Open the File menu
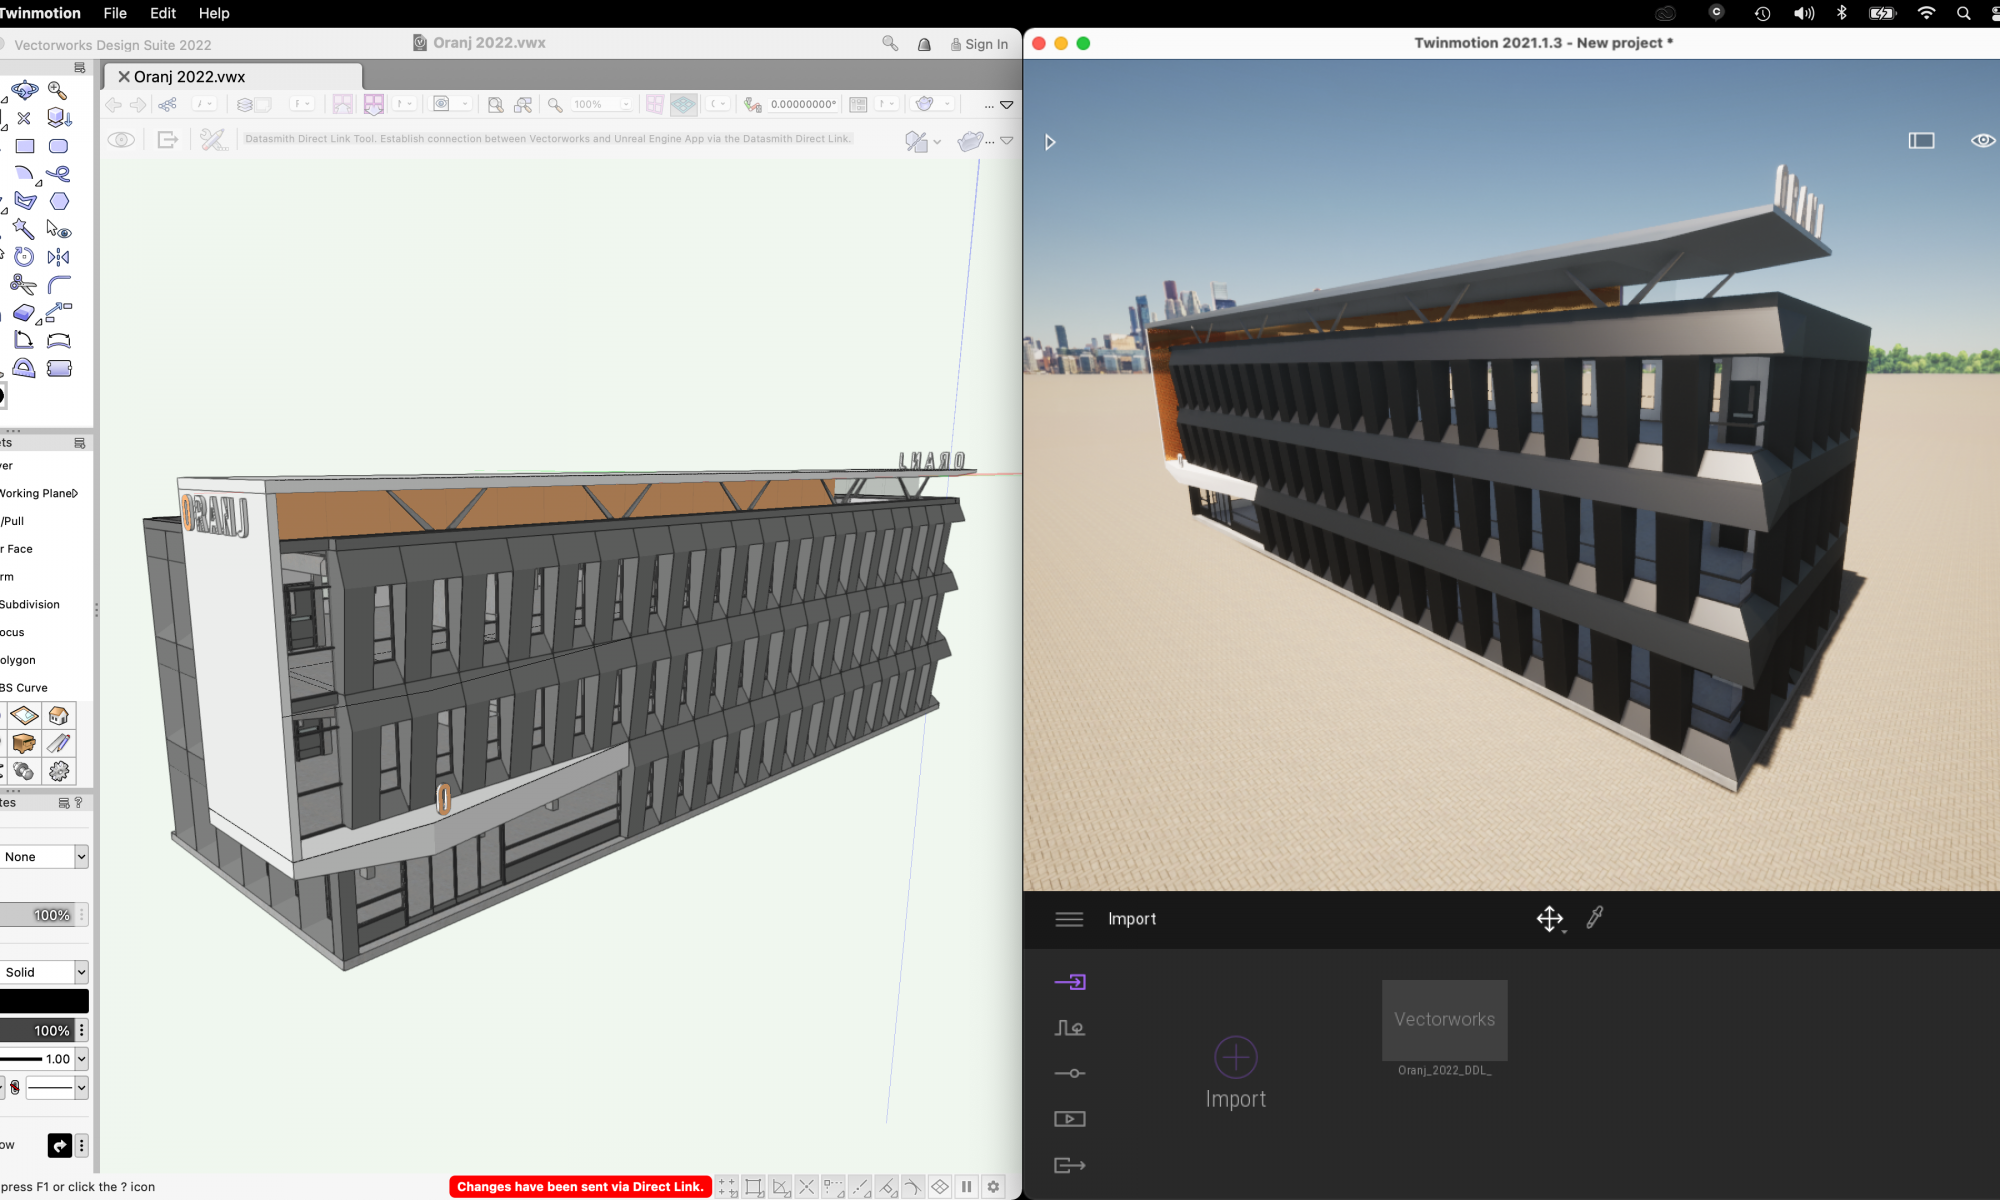Screen dimensions: 2000x1200 [115, 13]
